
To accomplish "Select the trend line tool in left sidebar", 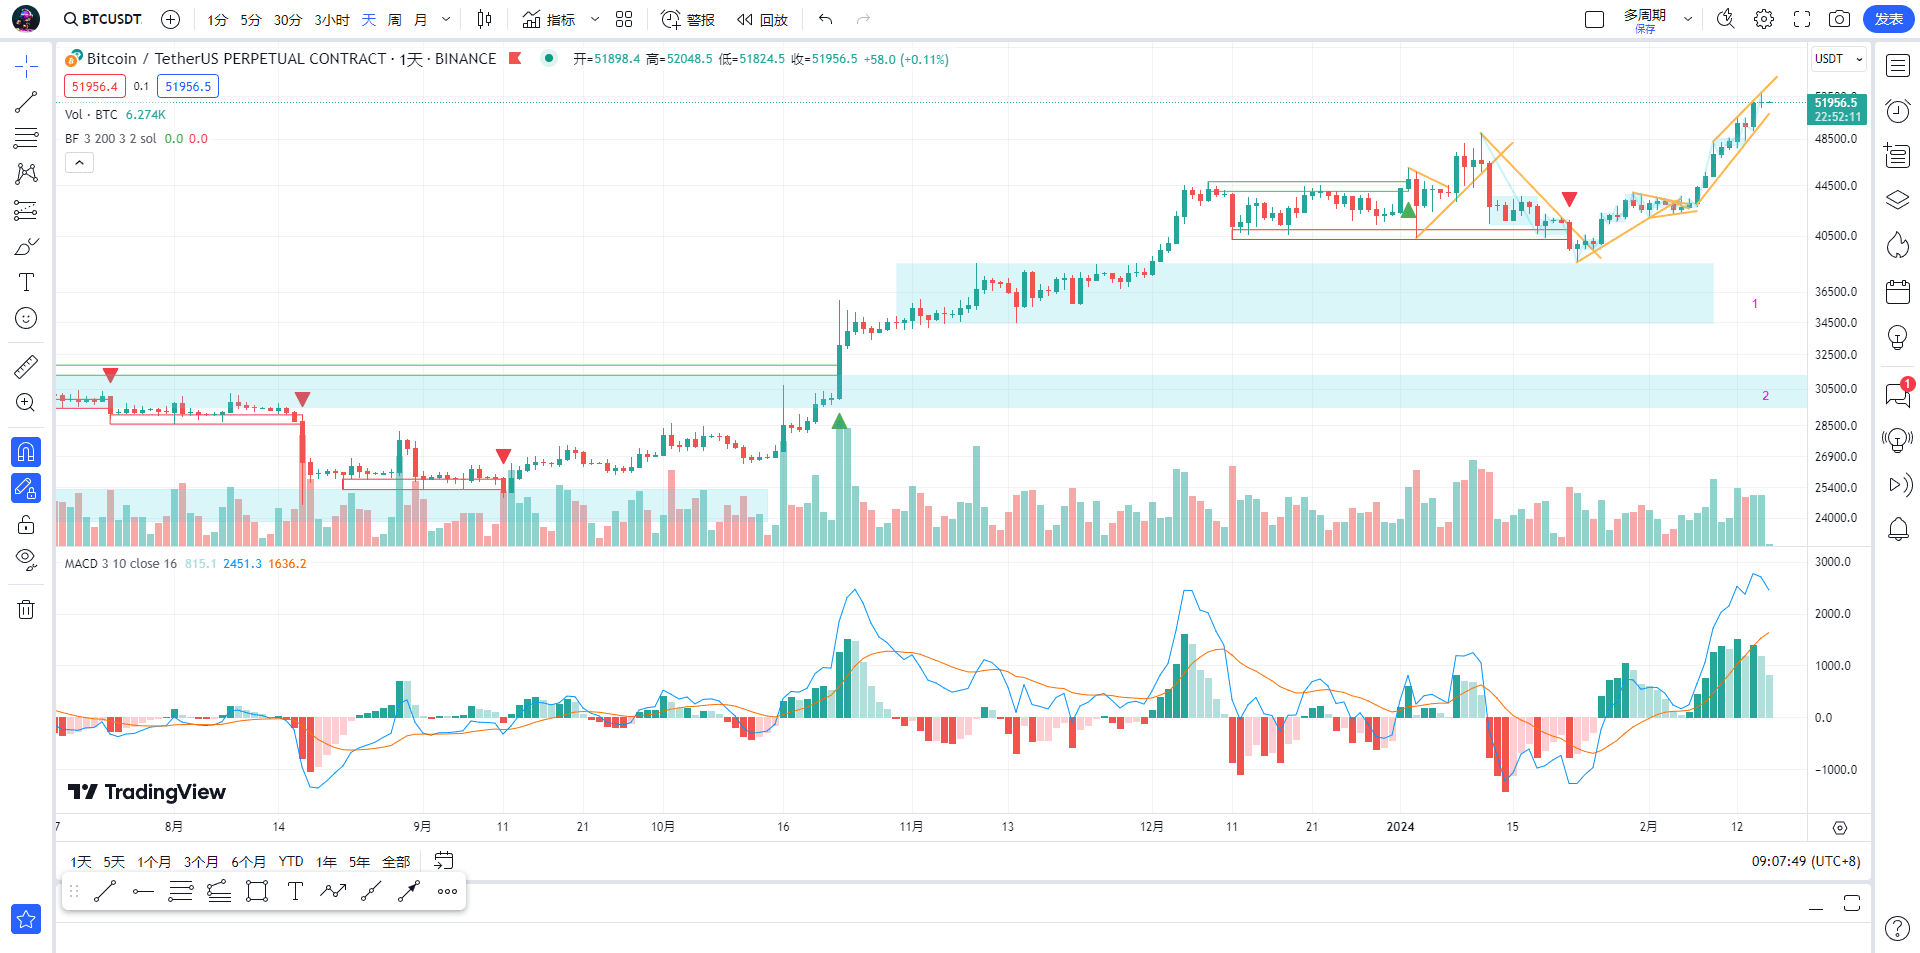I will [x=26, y=102].
